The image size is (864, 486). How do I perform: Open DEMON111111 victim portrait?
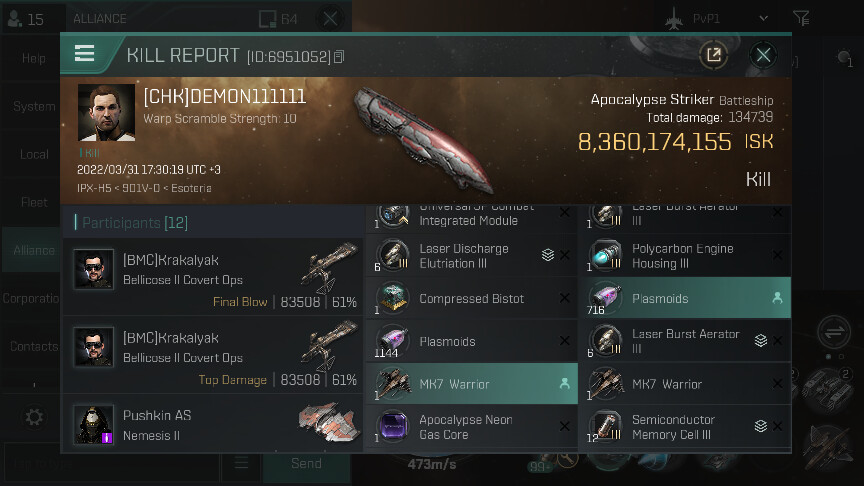106,112
